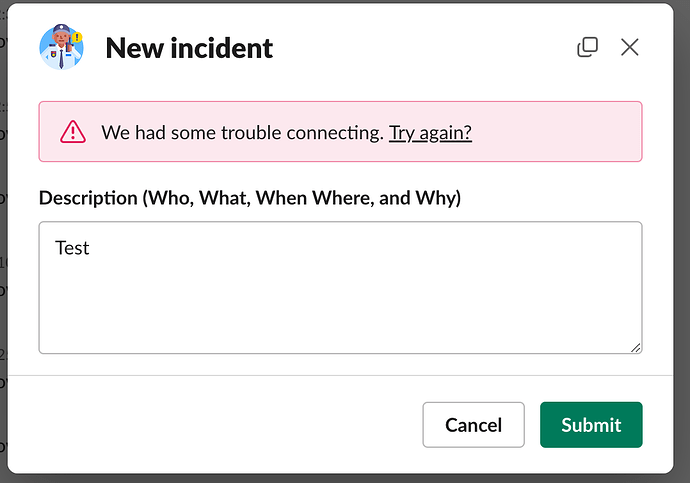This screenshot has width=690, height=483.
Task: Click the red warning triangle icon
Action: [73, 132]
